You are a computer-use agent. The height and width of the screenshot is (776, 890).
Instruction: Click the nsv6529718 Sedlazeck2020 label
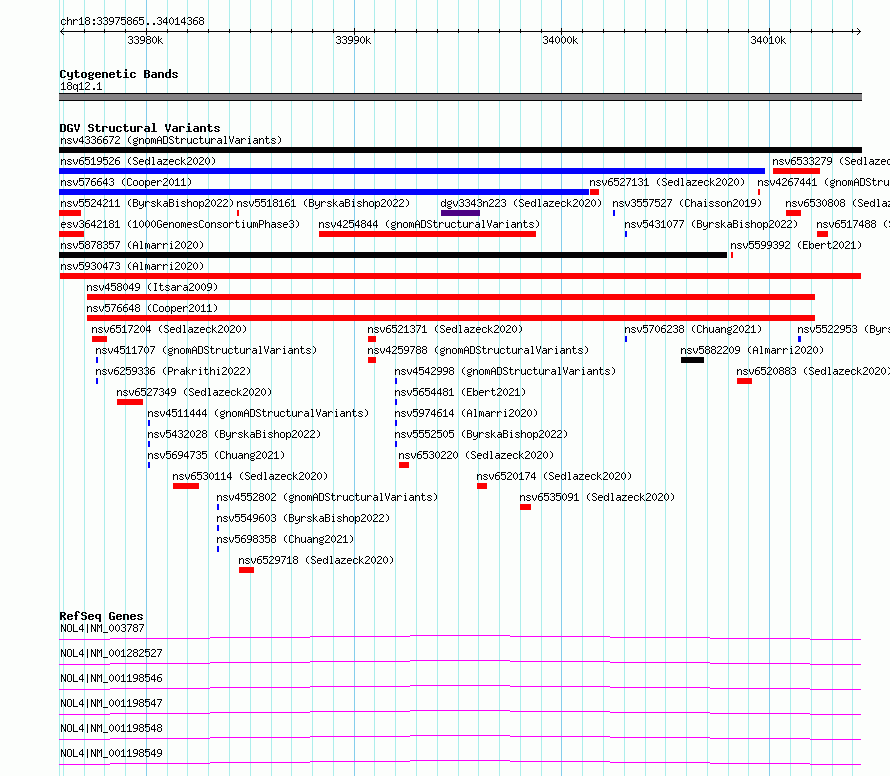pos(316,560)
